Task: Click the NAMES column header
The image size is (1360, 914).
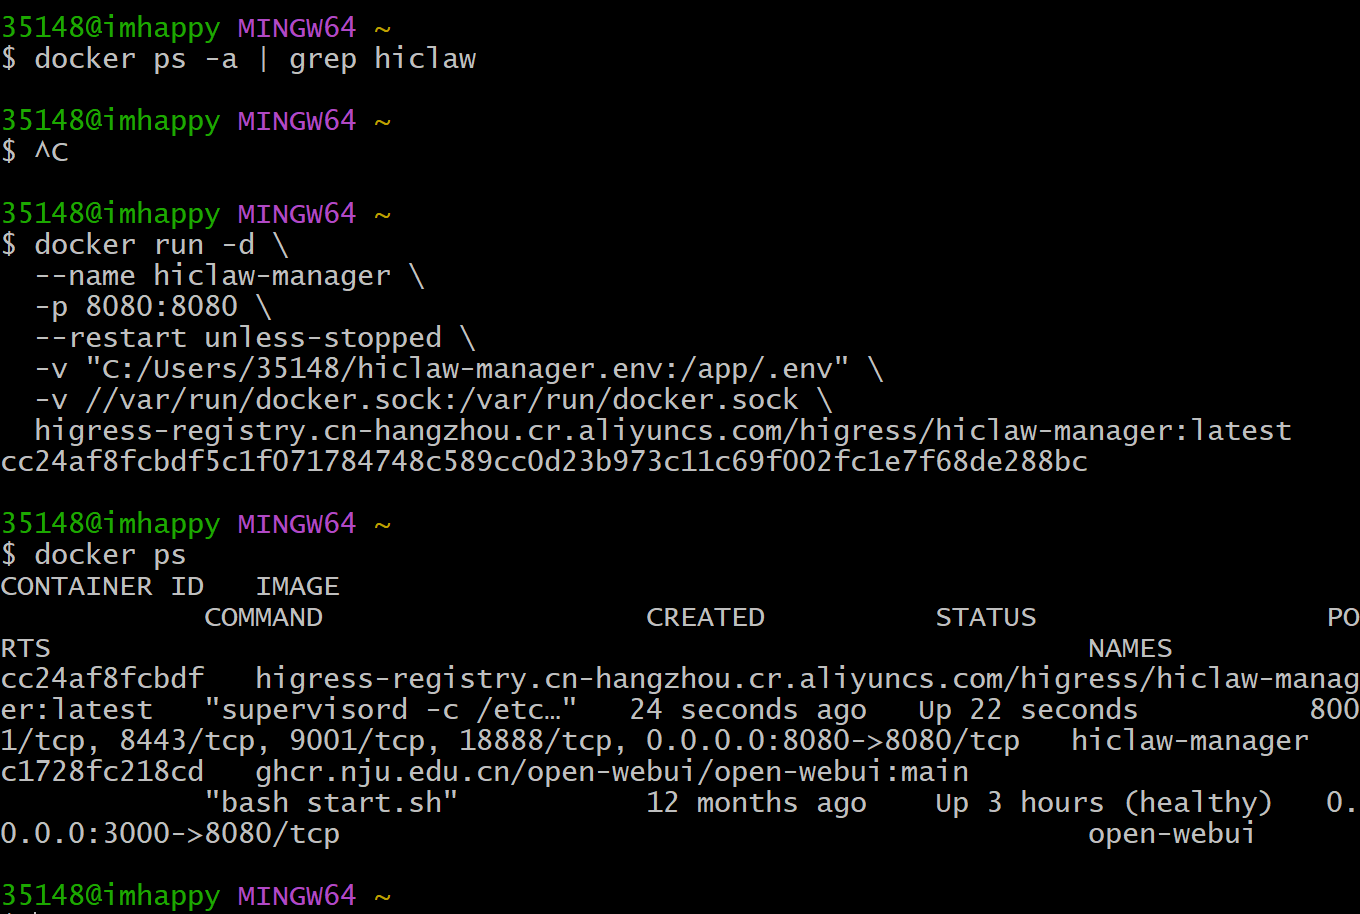Action: (1130, 648)
